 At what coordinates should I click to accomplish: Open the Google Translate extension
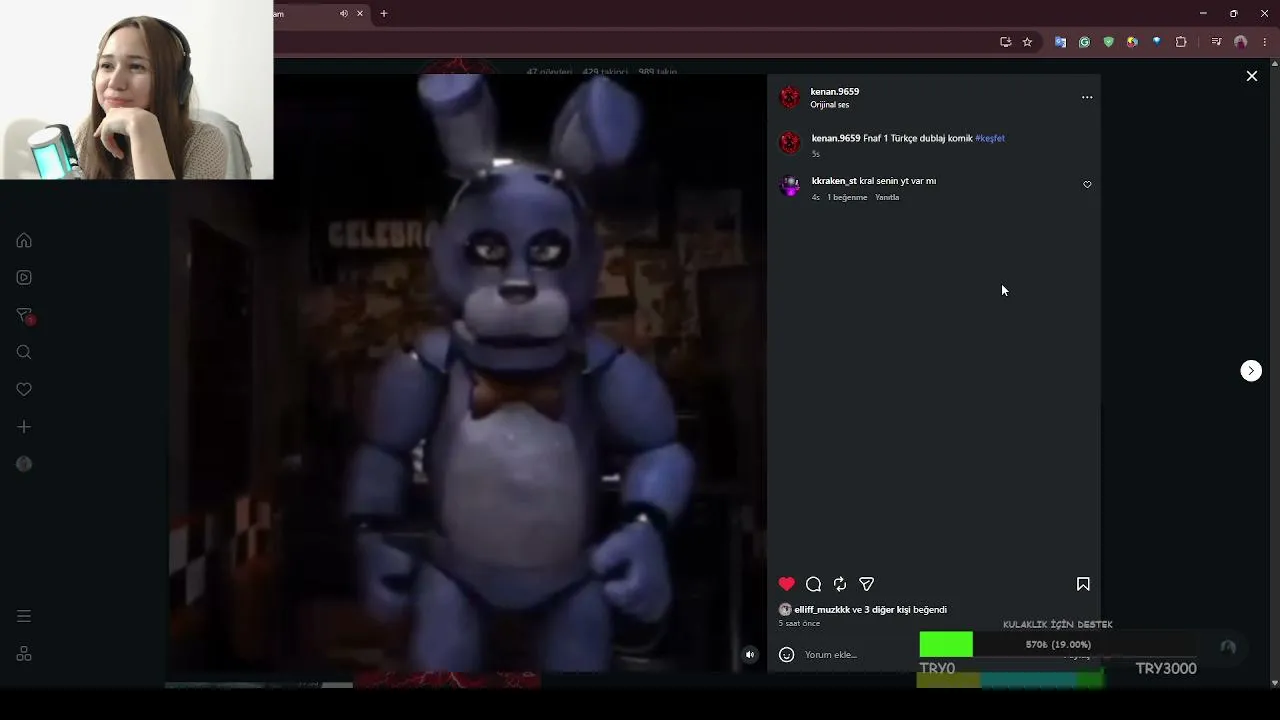(x=1060, y=42)
